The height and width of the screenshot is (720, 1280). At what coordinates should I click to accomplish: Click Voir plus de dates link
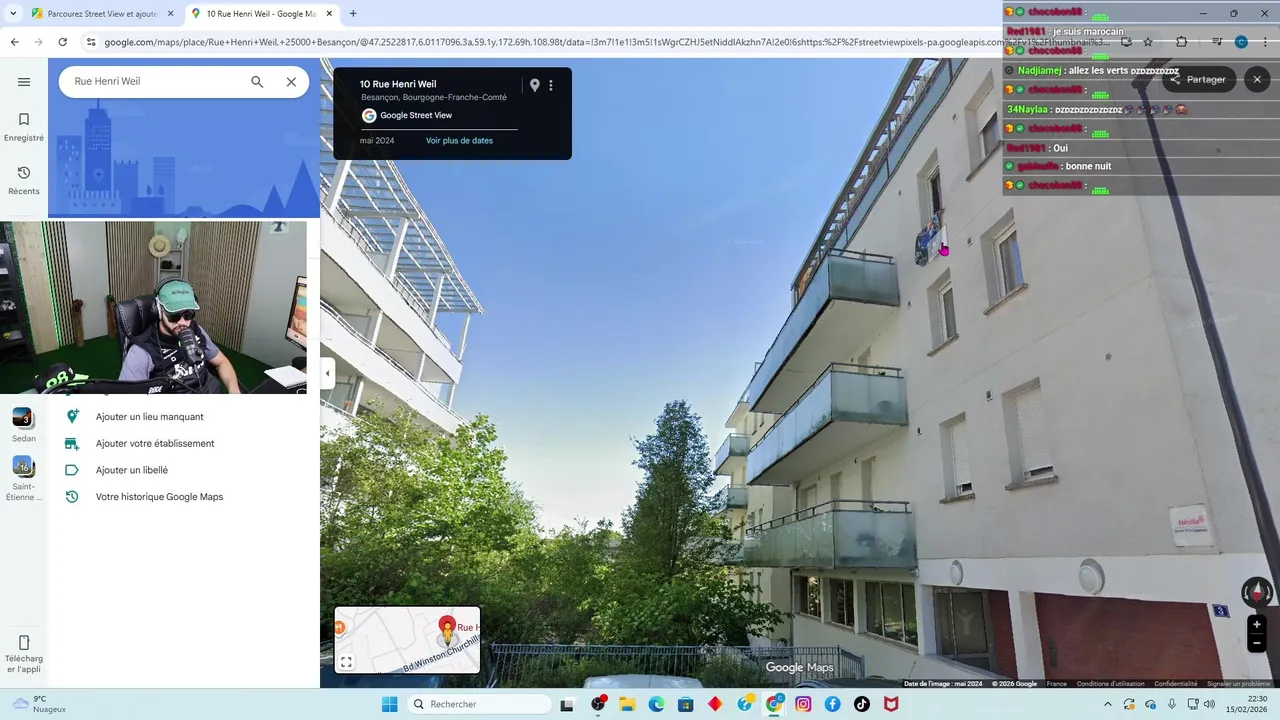459,141
